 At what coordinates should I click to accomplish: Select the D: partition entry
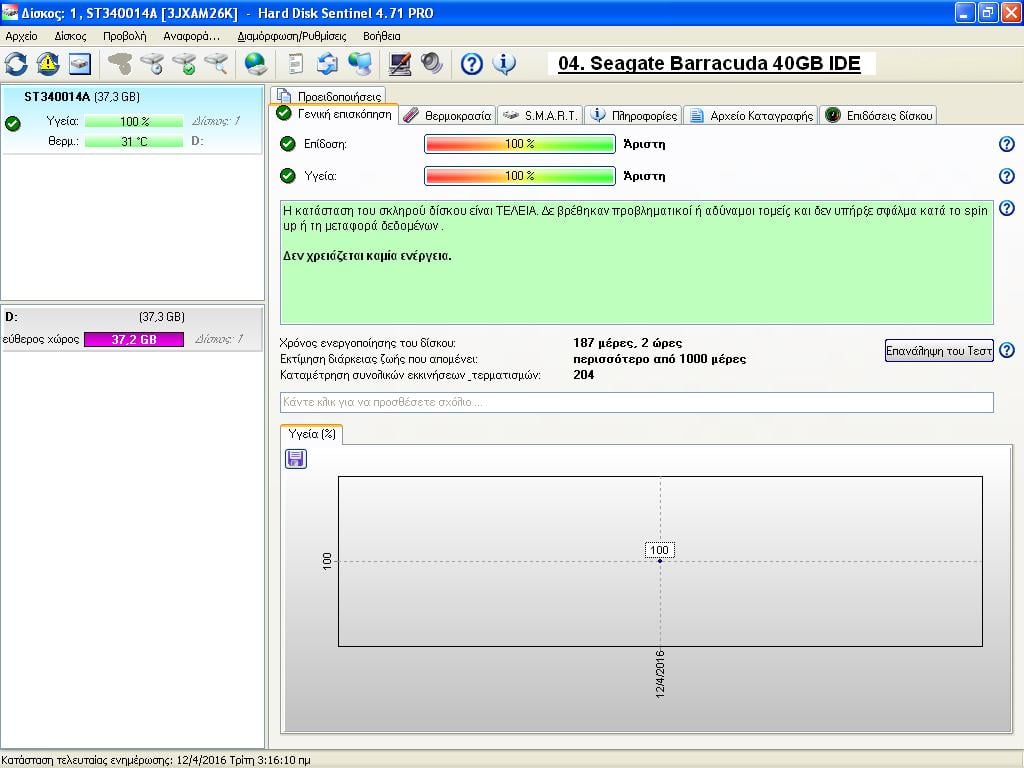[132, 328]
